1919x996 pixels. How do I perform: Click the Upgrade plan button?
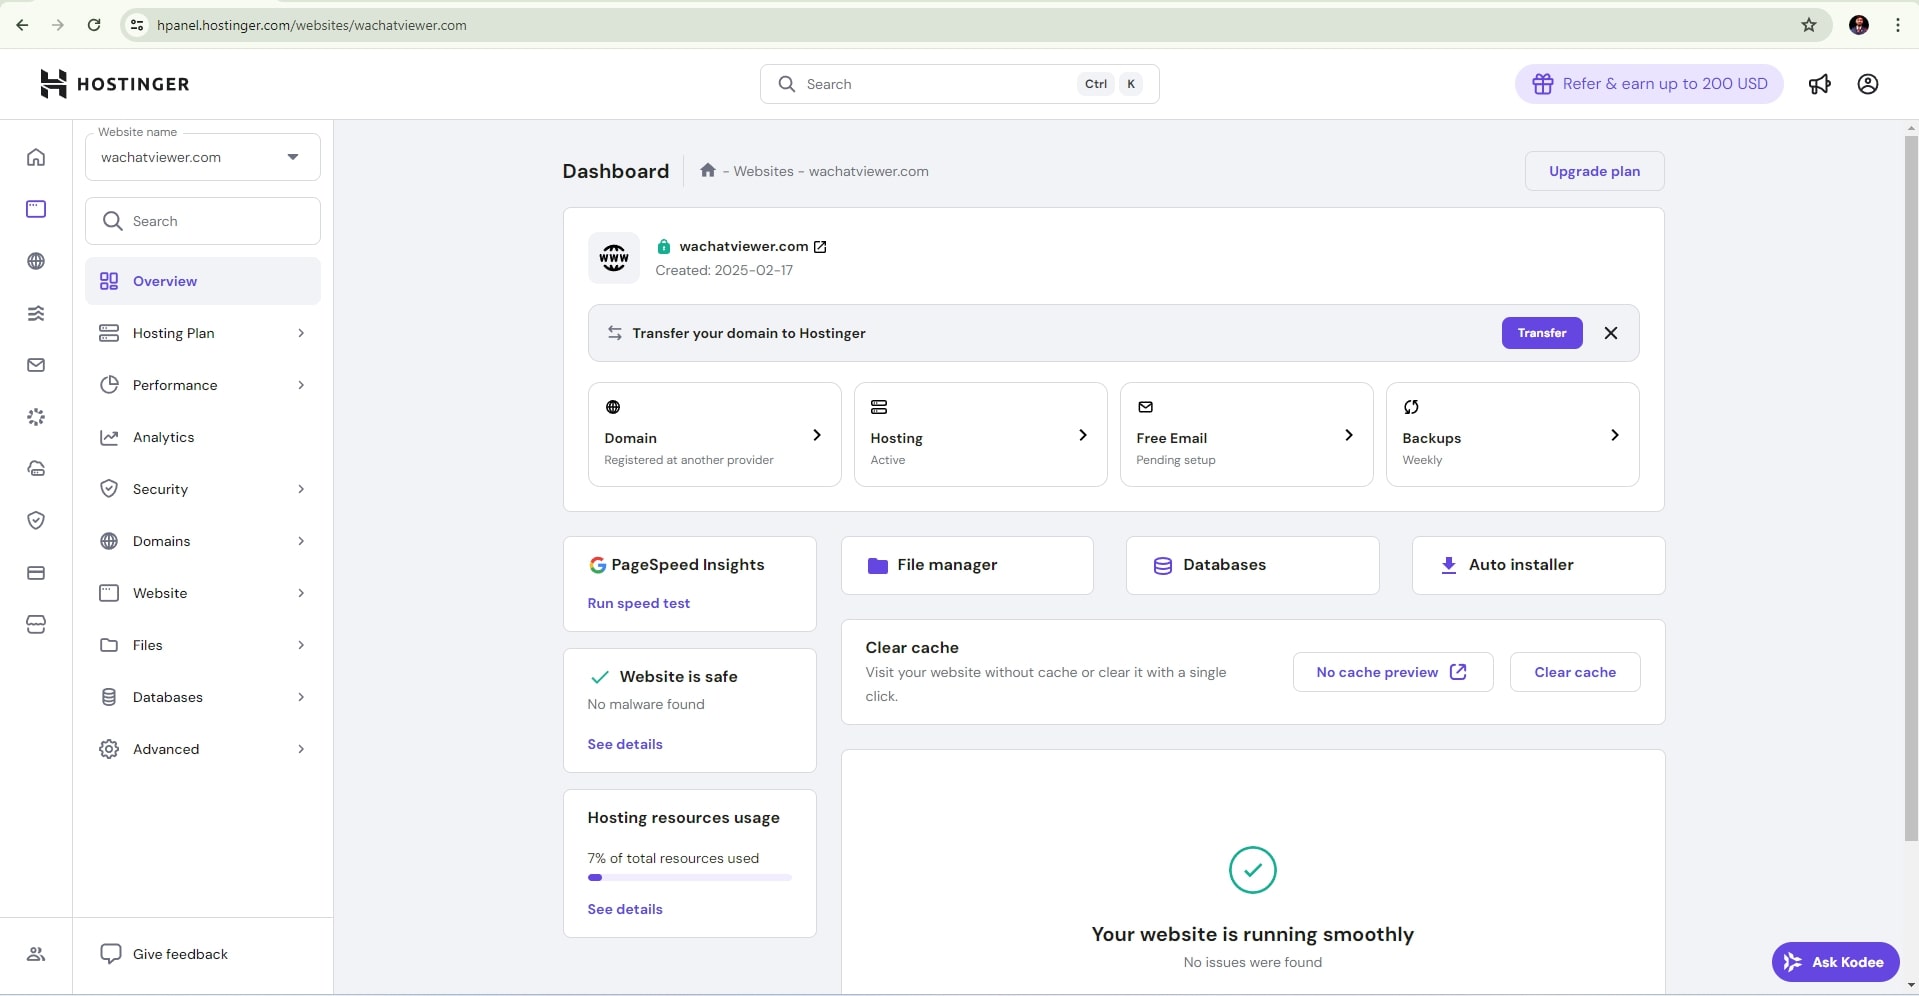point(1594,171)
